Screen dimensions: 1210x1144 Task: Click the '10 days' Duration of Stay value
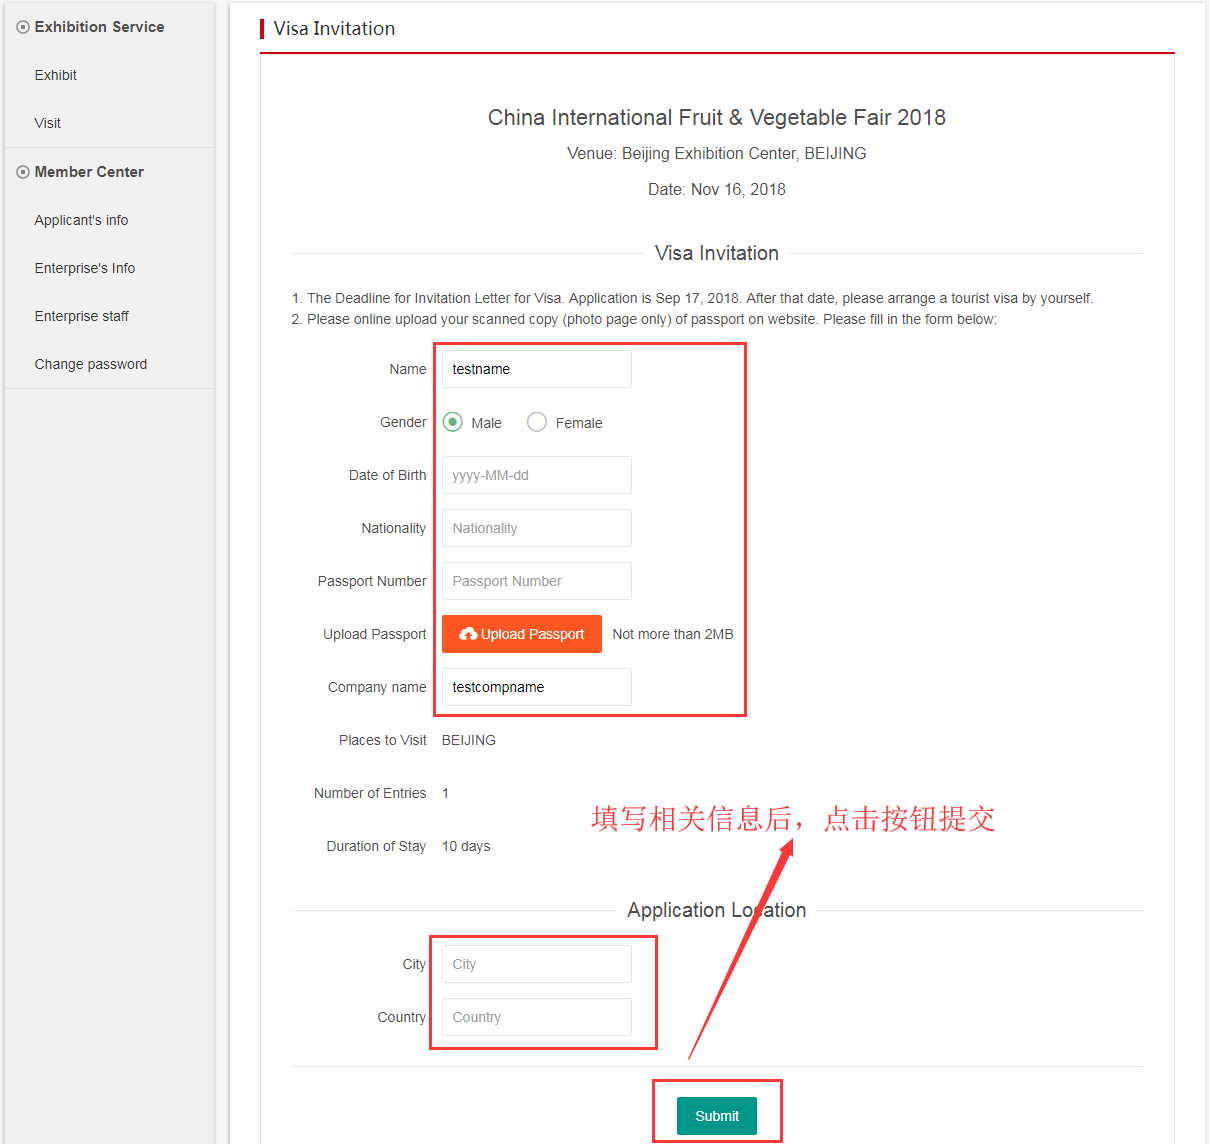(x=466, y=846)
